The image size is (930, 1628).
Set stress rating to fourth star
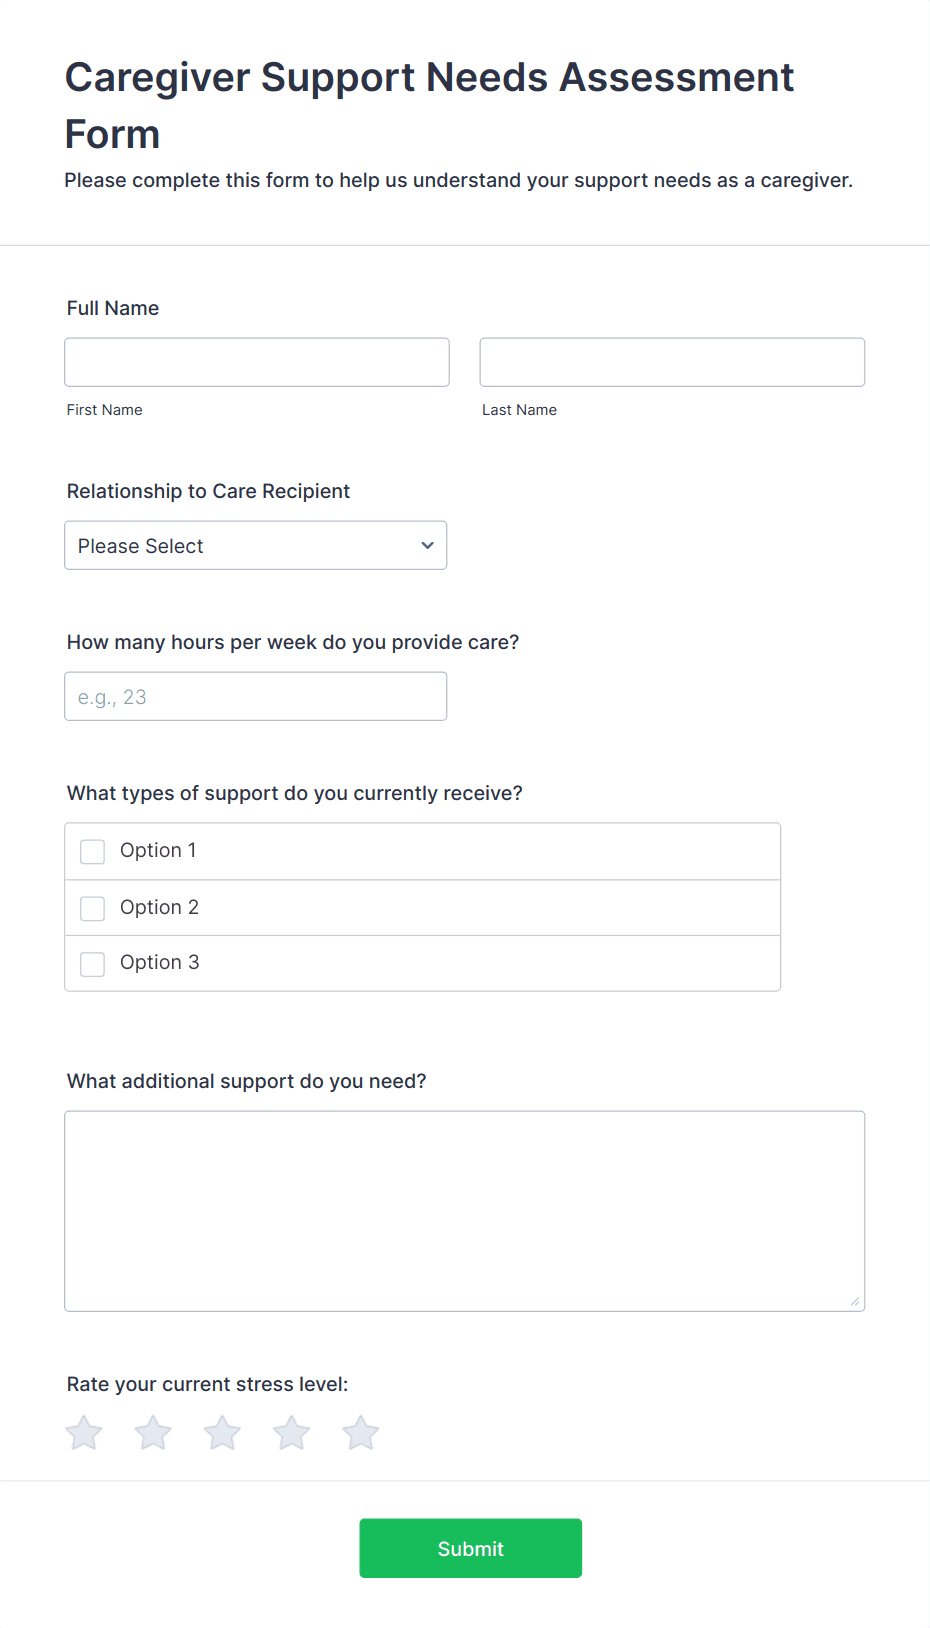291,1433
